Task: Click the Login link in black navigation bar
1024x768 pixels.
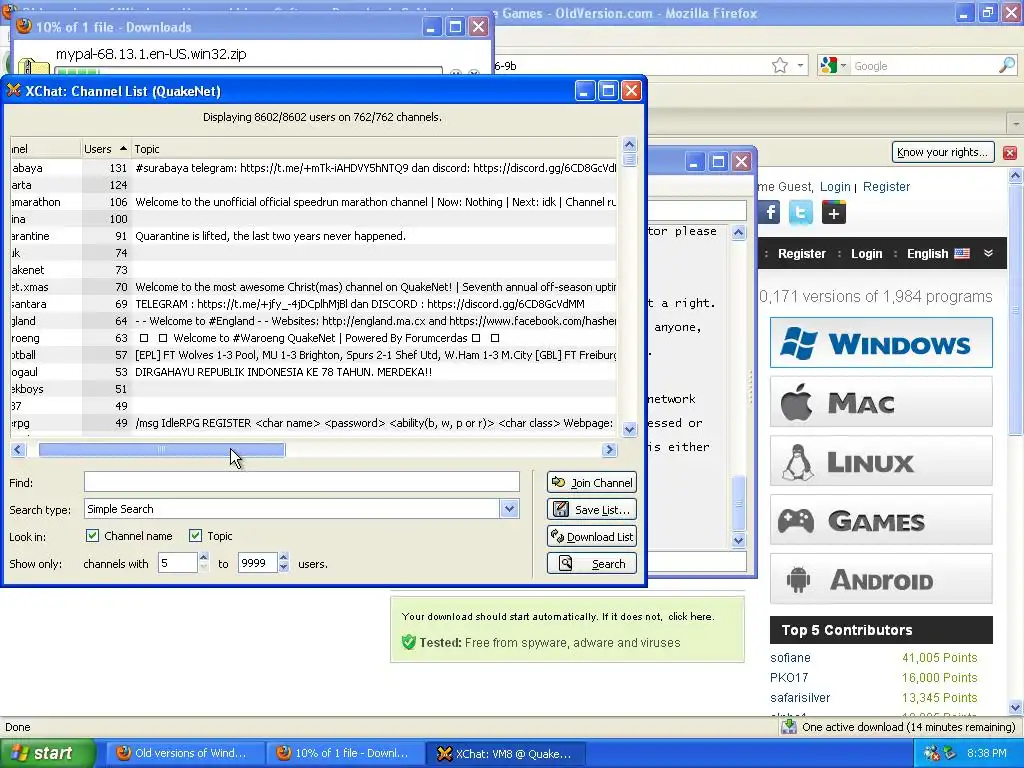Action: click(867, 253)
